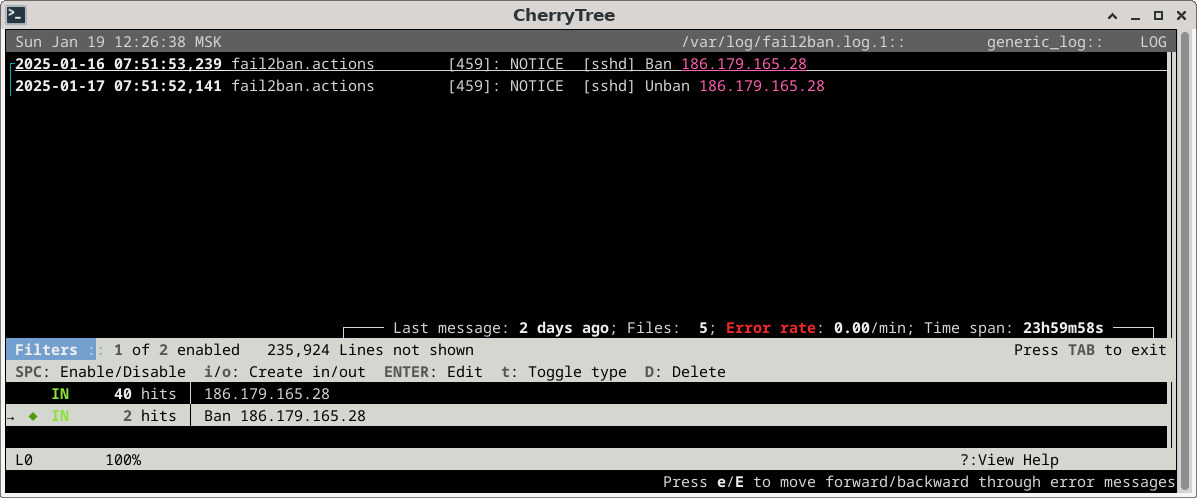
Task: Click the green diamond enabled-filter marker
Action: (x=33, y=416)
